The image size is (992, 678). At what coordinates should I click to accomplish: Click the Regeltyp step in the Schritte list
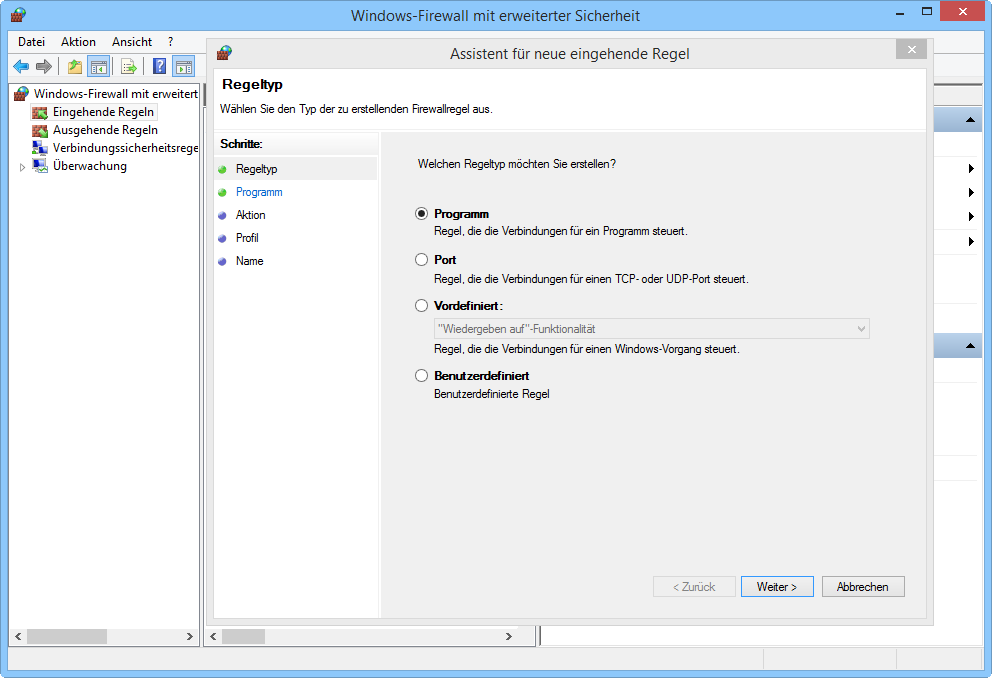tap(256, 169)
